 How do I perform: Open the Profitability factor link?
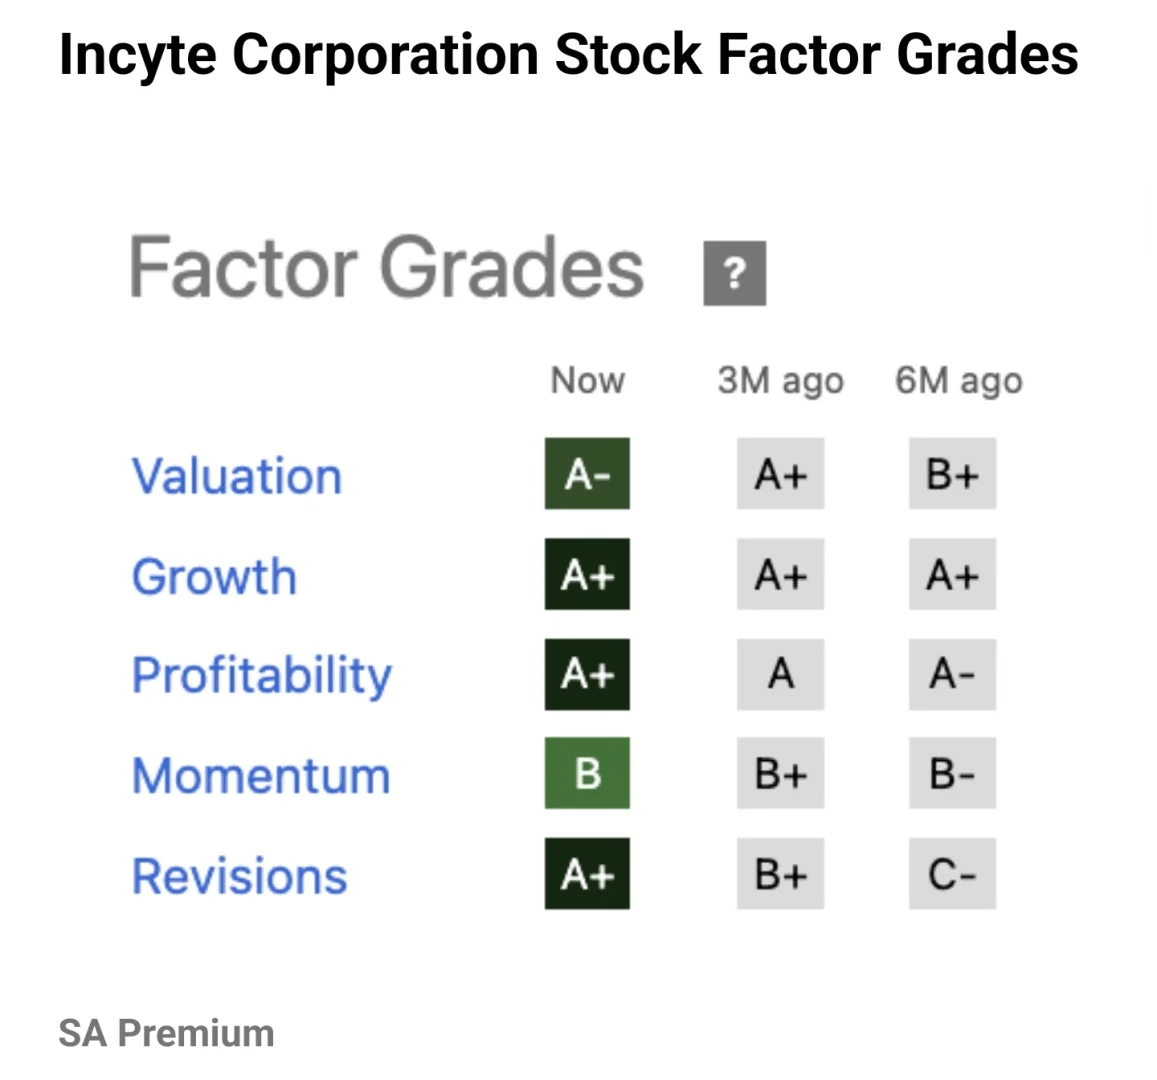point(262,676)
